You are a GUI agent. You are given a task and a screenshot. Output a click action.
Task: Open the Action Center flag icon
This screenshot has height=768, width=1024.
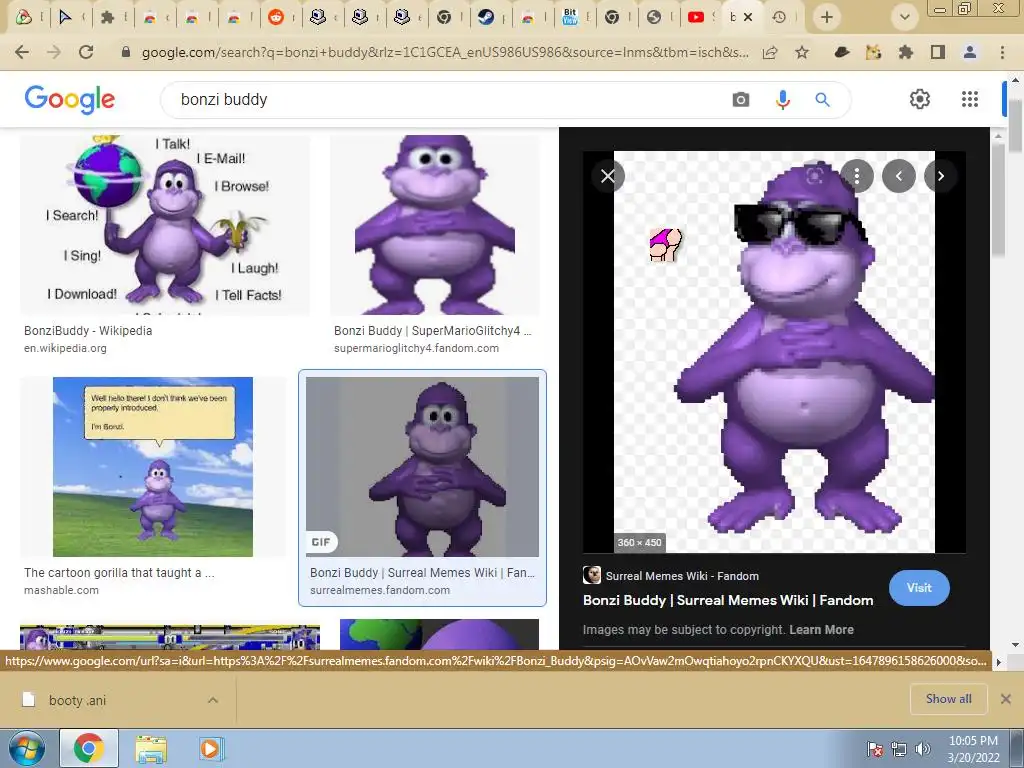(874, 748)
